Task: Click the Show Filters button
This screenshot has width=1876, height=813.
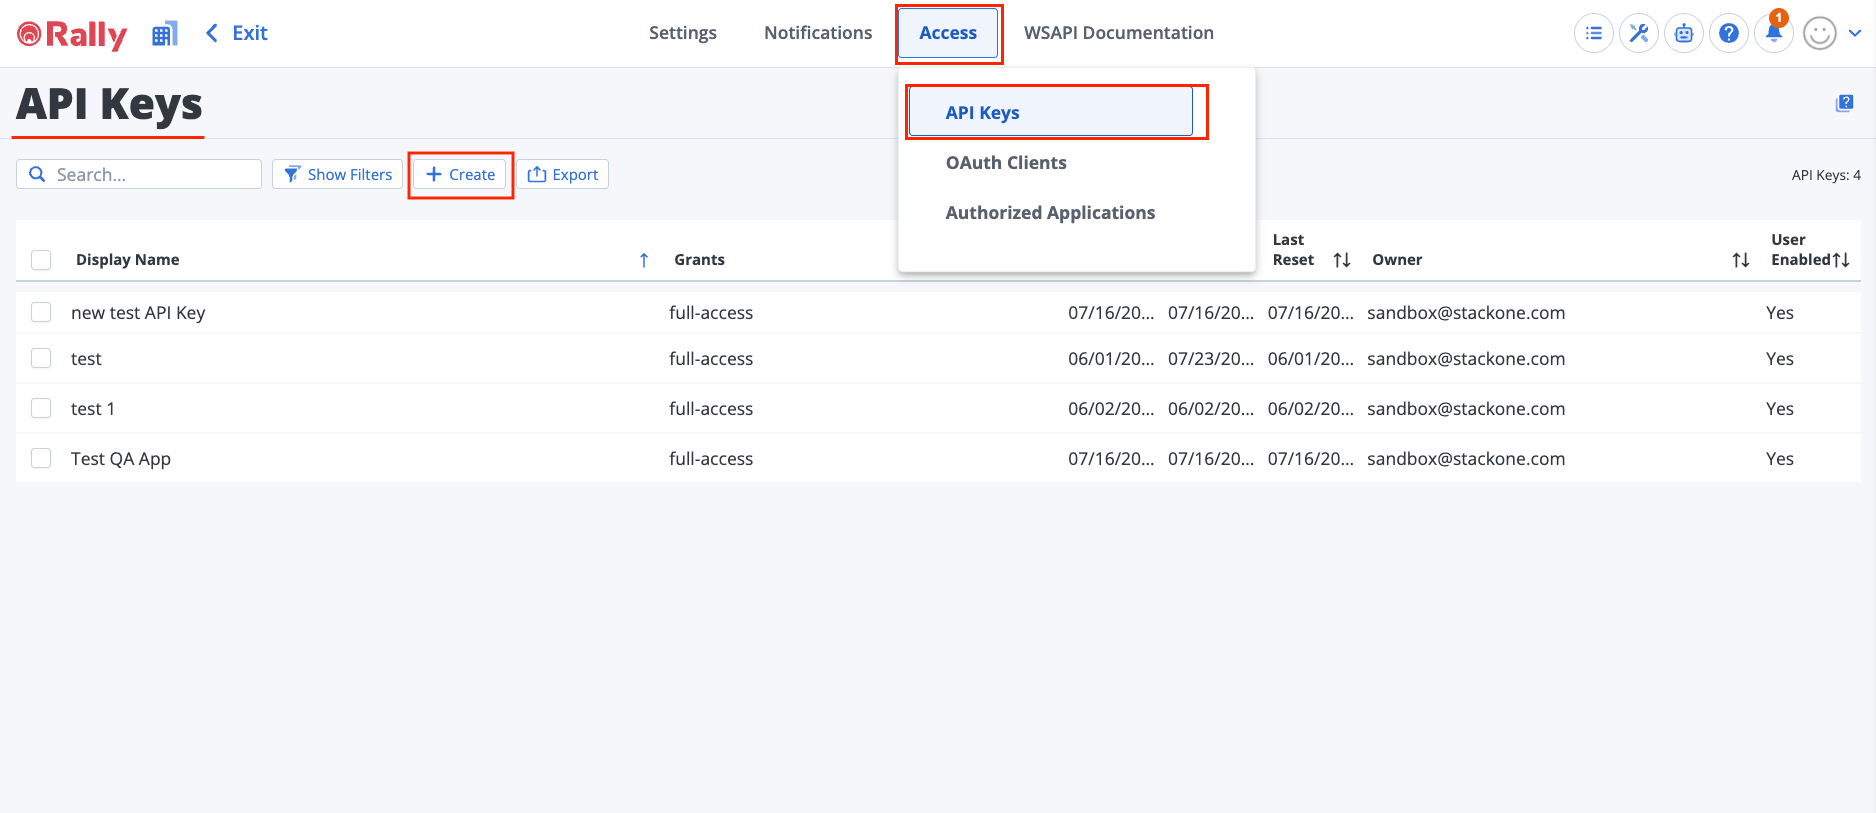Action: pos(338,174)
